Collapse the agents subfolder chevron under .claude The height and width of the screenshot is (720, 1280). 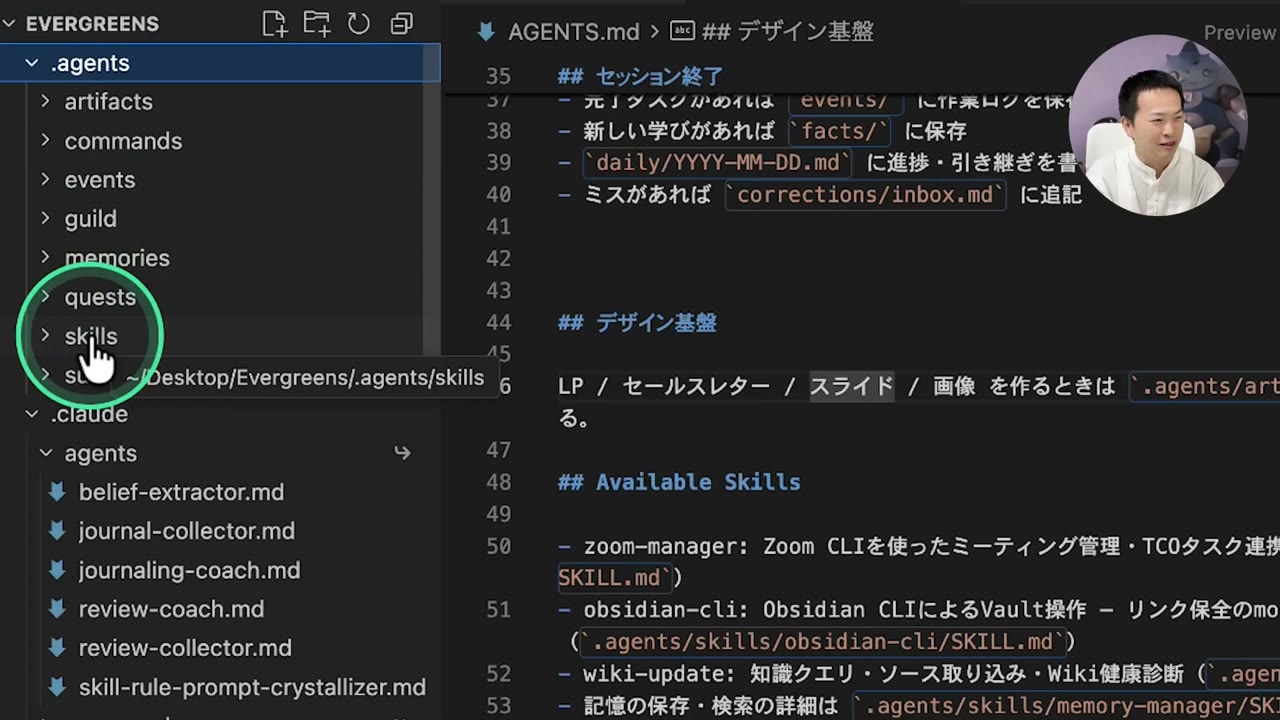[45, 453]
